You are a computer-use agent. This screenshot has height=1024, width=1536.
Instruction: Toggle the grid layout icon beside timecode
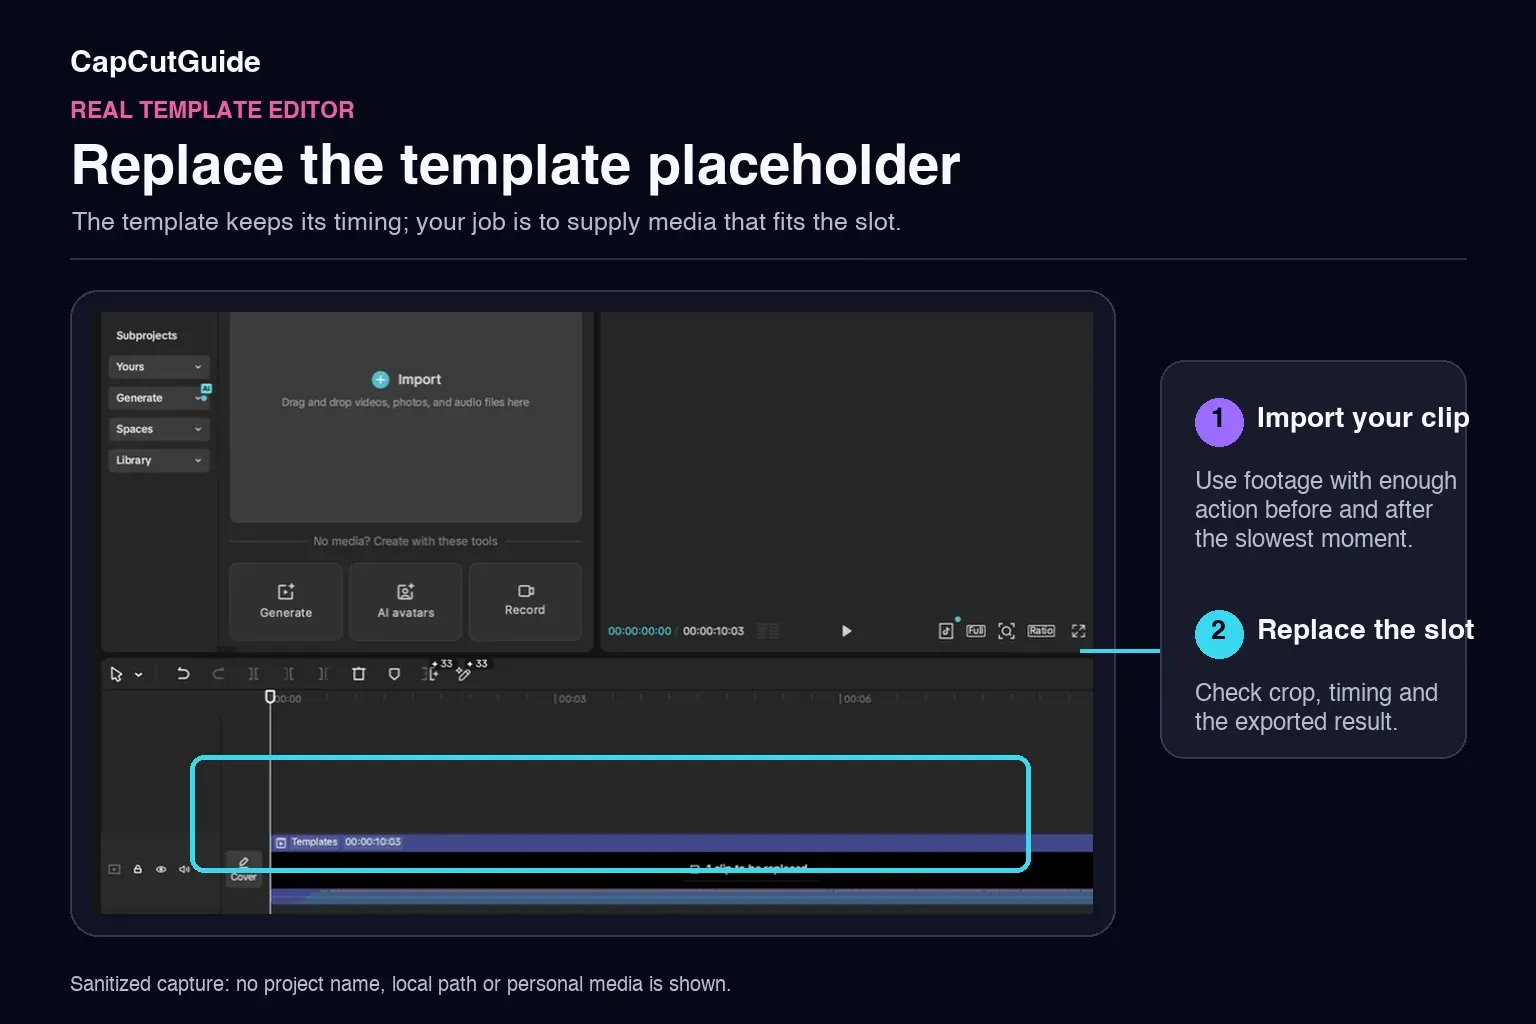tap(767, 631)
